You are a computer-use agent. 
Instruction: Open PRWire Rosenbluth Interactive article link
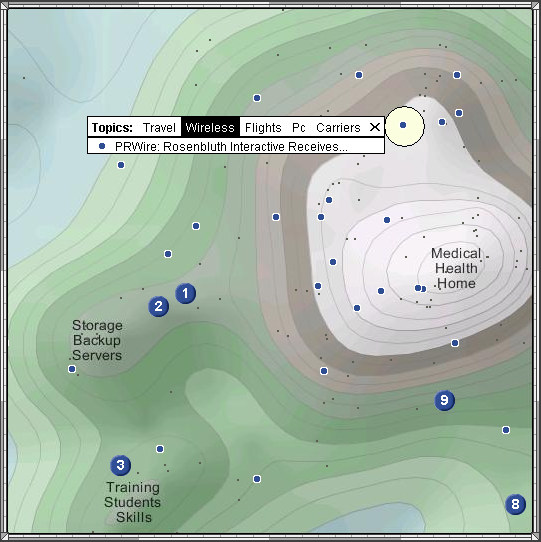pyautogui.click(x=231, y=147)
